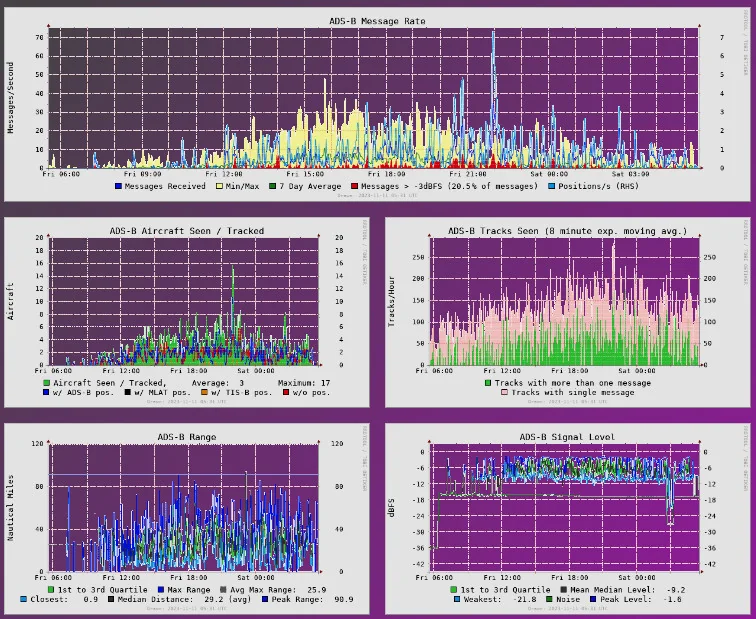Click the green Noise swatch

point(549,599)
